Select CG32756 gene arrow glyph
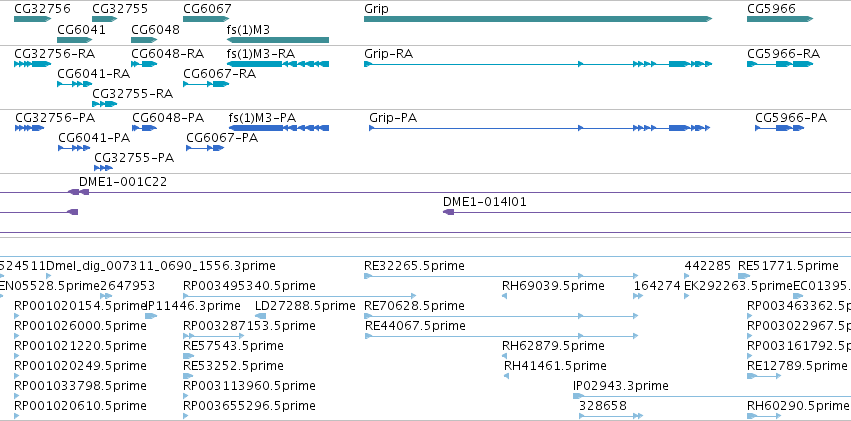Screen dimensions: 851x421 [33, 19]
